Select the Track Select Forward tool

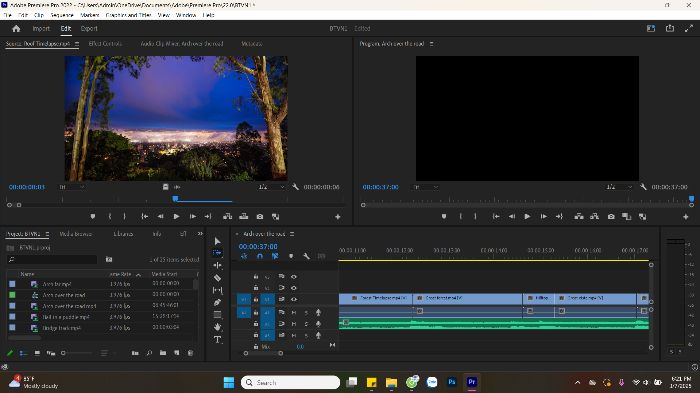(x=217, y=253)
